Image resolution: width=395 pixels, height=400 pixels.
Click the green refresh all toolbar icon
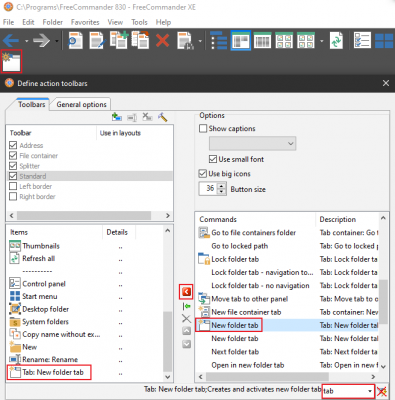336,41
